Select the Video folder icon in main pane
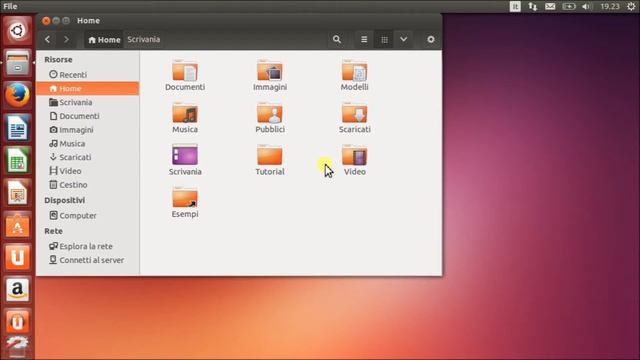640x360 pixels. coord(354,156)
